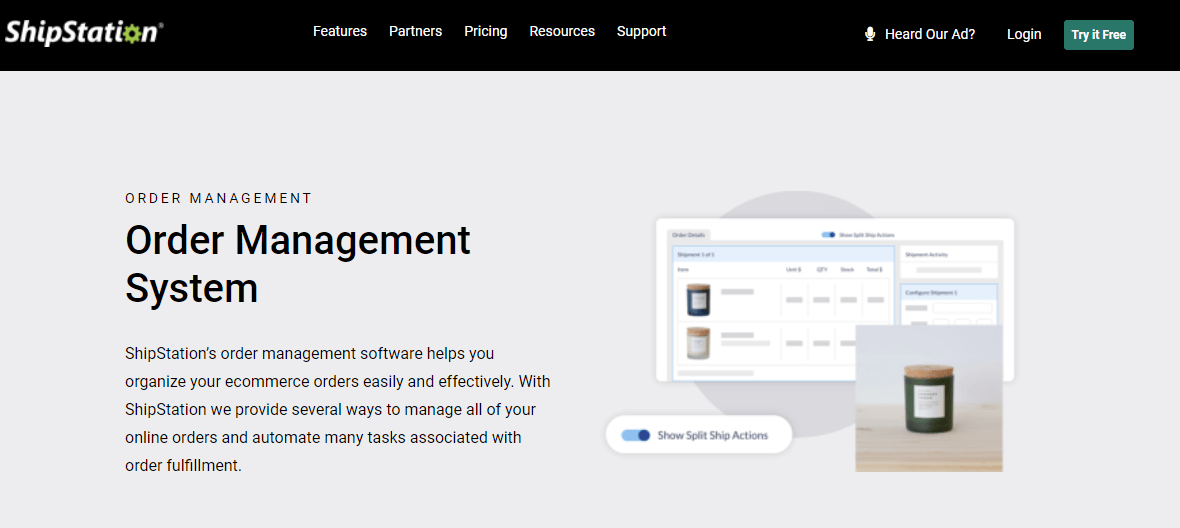The width and height of the screenshot is (1180, 528).
Task: Open the Resources menu
Action: point(562,32)
